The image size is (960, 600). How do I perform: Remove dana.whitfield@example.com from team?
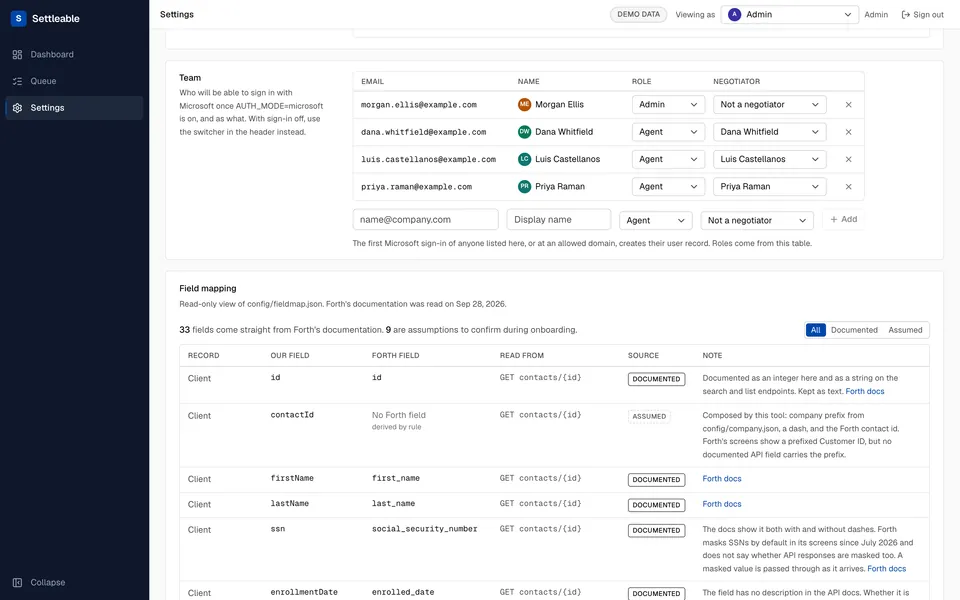[x=849, y=132]
